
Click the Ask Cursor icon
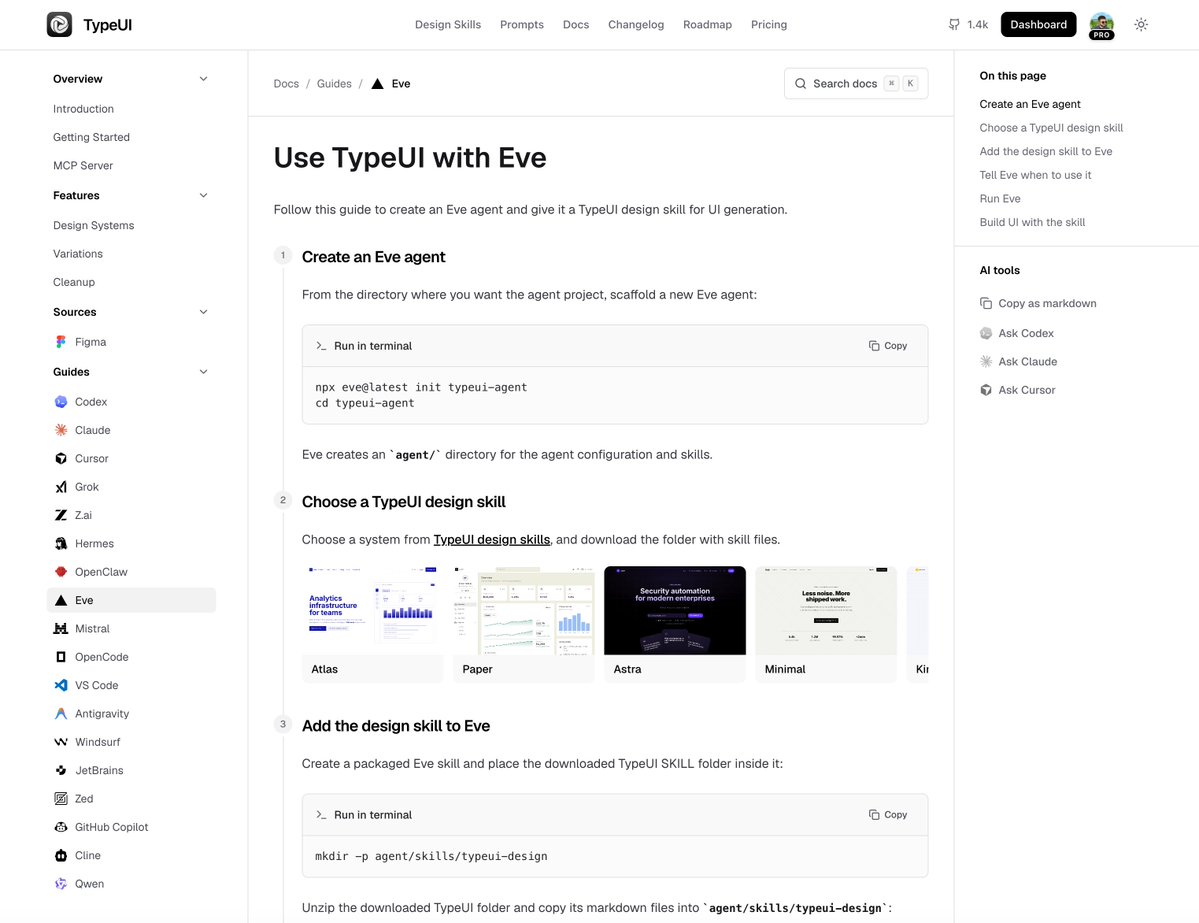(x=986, y=389)
